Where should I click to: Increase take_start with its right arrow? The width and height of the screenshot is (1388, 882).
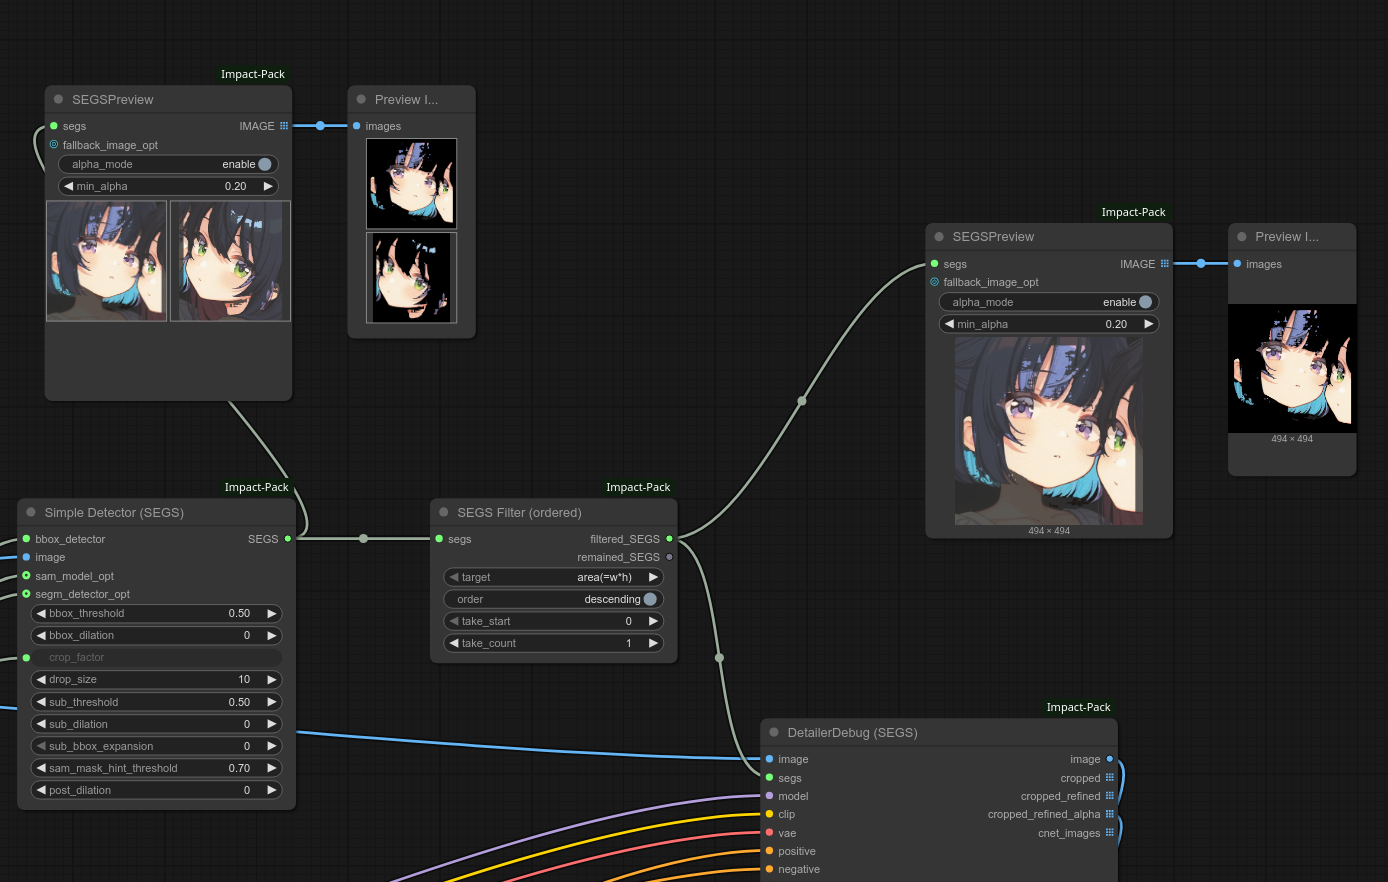coord(653,621)
